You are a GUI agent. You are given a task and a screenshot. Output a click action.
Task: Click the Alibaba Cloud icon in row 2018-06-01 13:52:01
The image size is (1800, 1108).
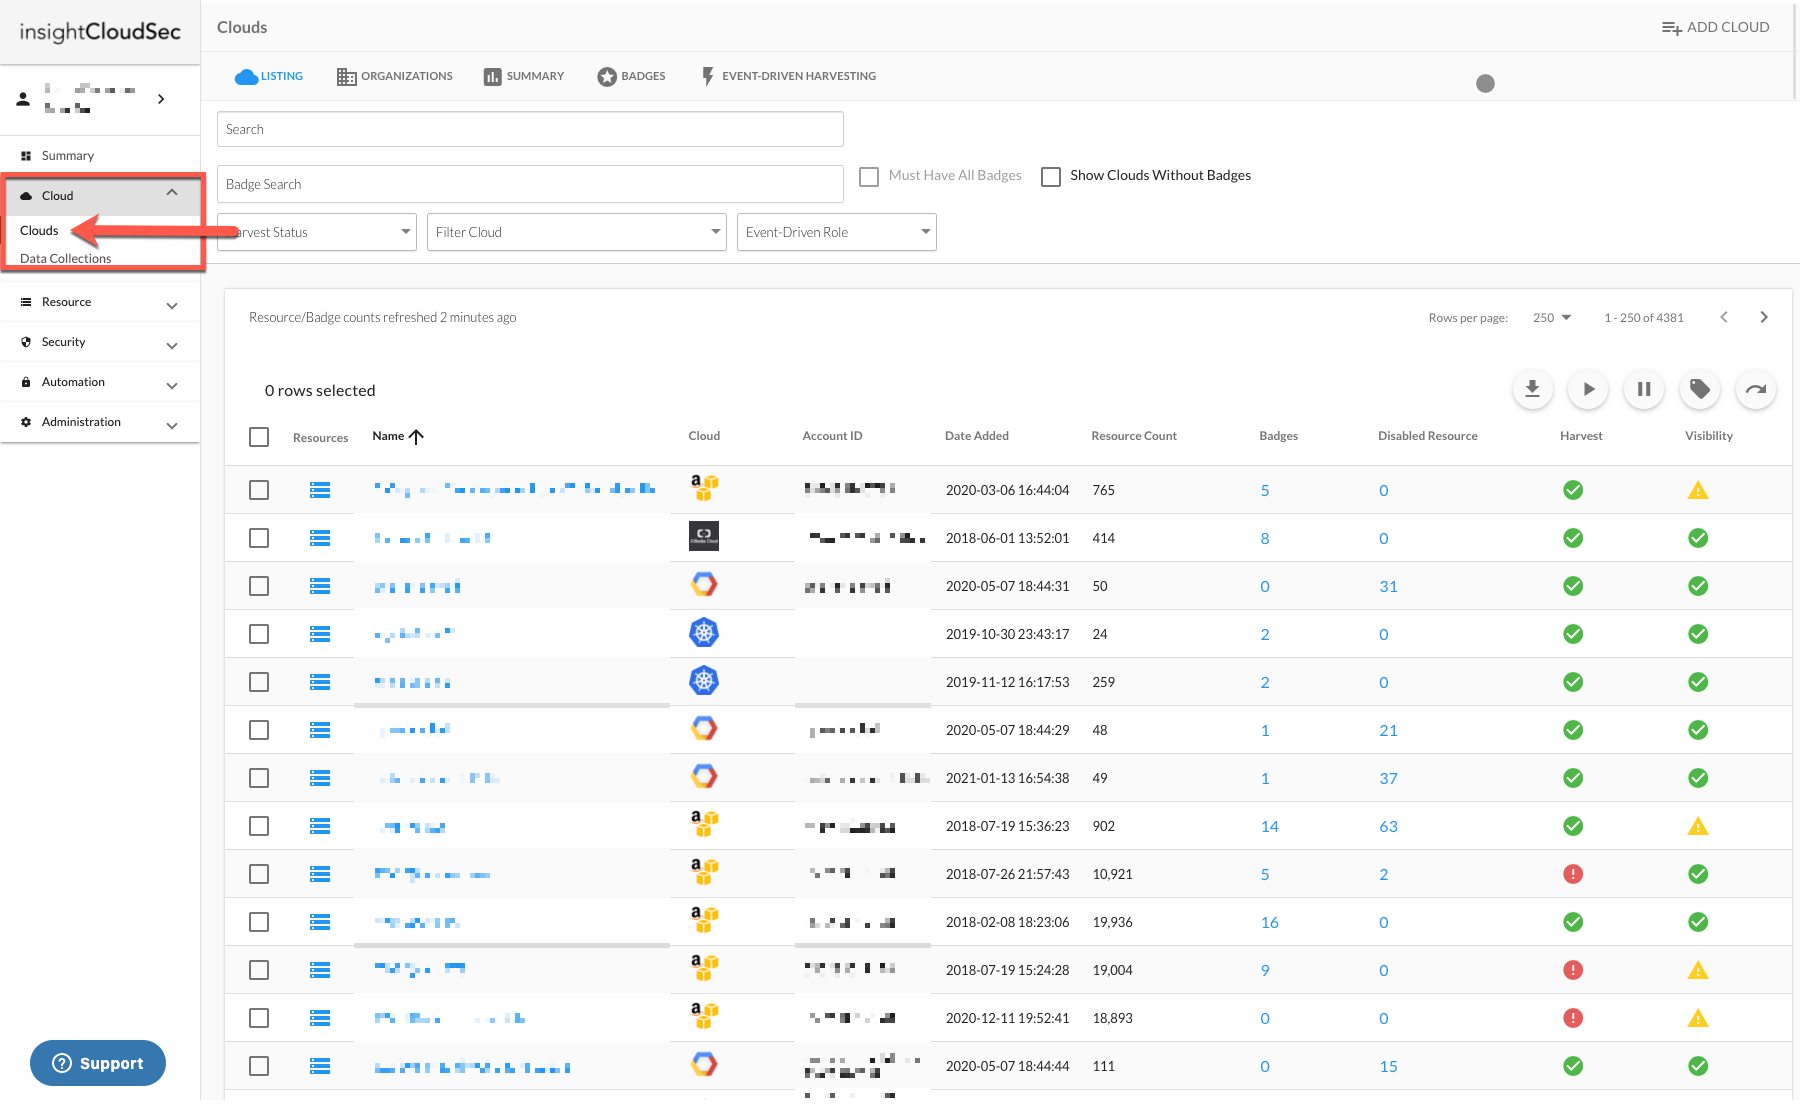(704, 536)
